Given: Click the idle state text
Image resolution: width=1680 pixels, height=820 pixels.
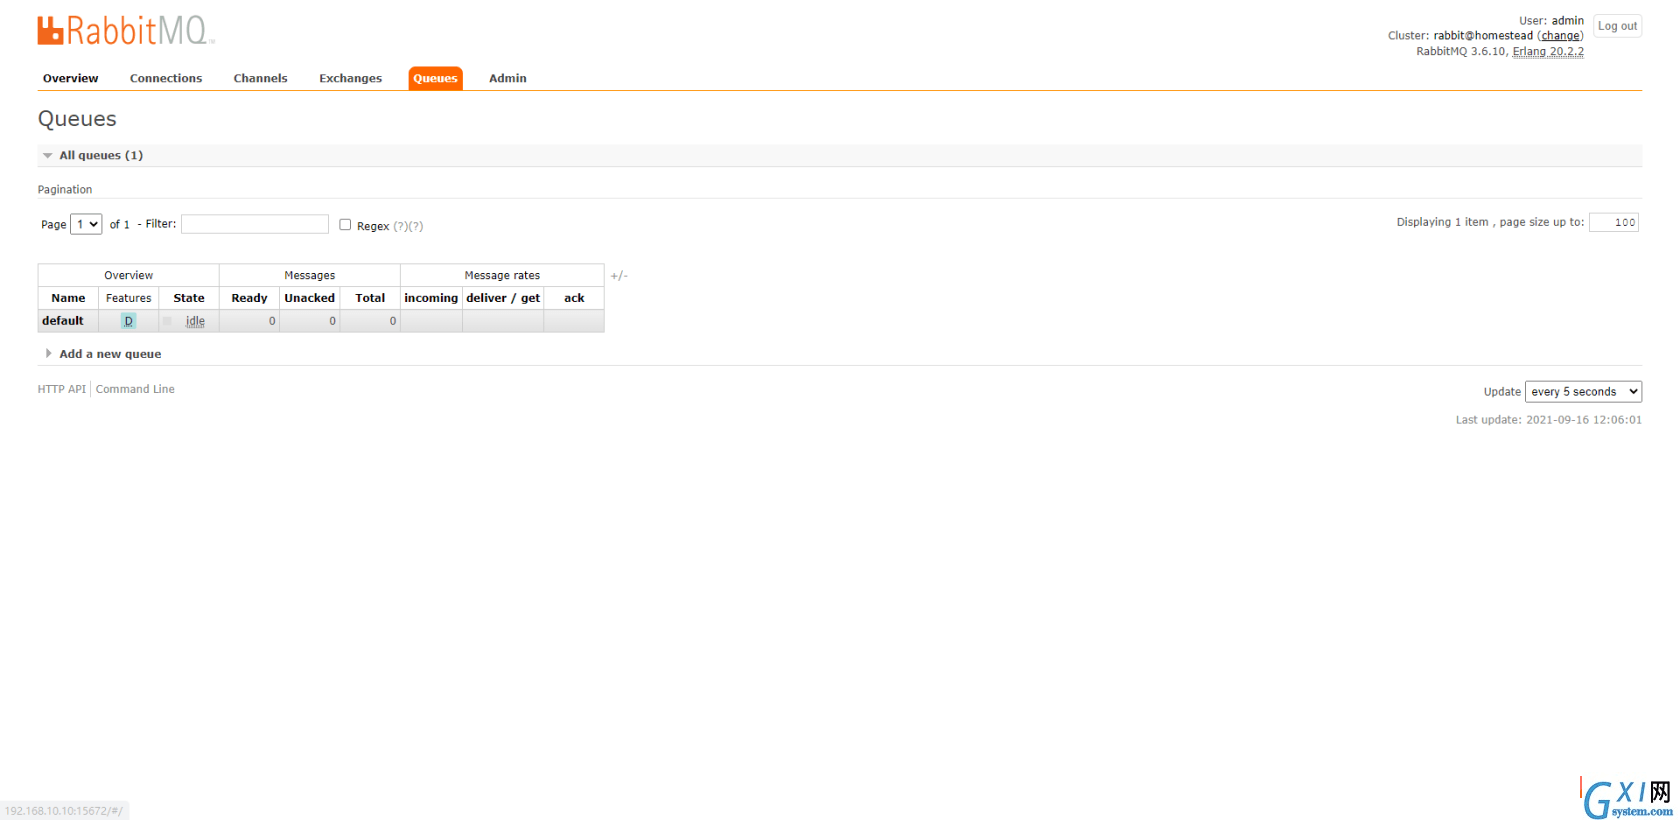Looking at the screenshot, I should click(x=195, y=321).
